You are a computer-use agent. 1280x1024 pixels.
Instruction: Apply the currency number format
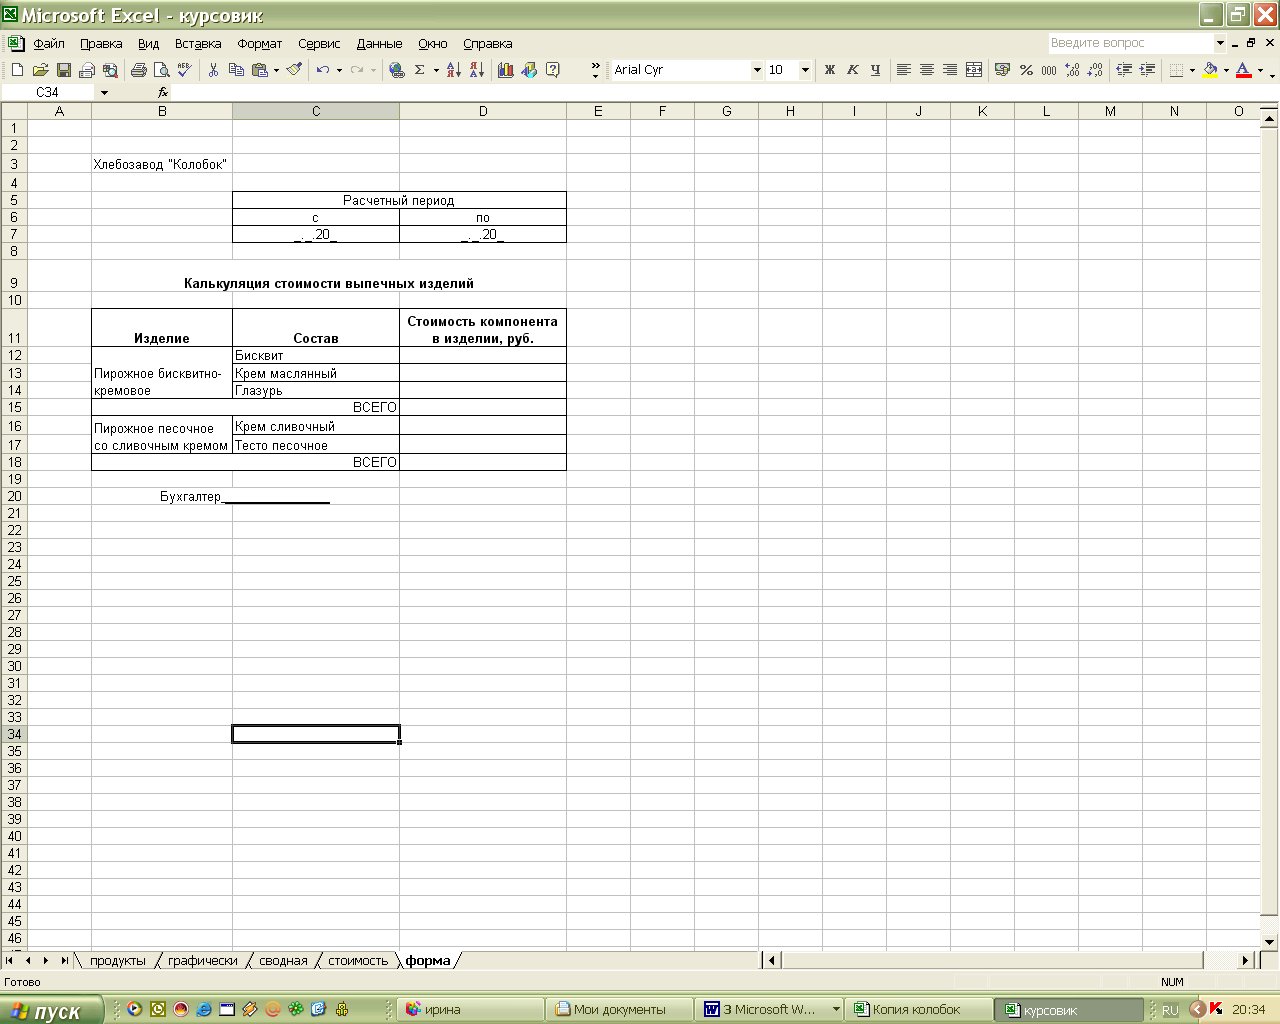[1002, 70]
